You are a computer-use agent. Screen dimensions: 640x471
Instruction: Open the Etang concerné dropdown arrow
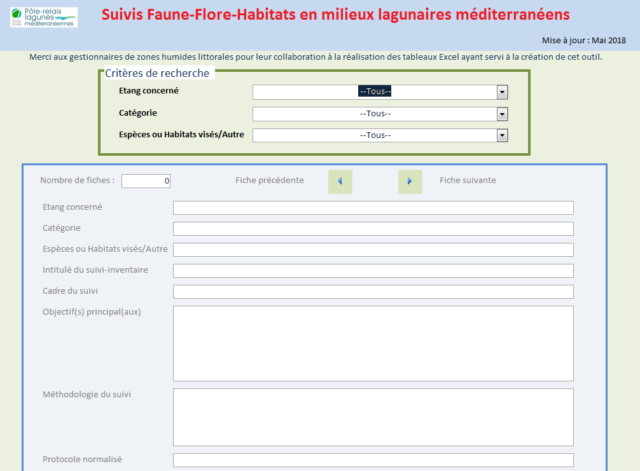(x=502, y=92)
